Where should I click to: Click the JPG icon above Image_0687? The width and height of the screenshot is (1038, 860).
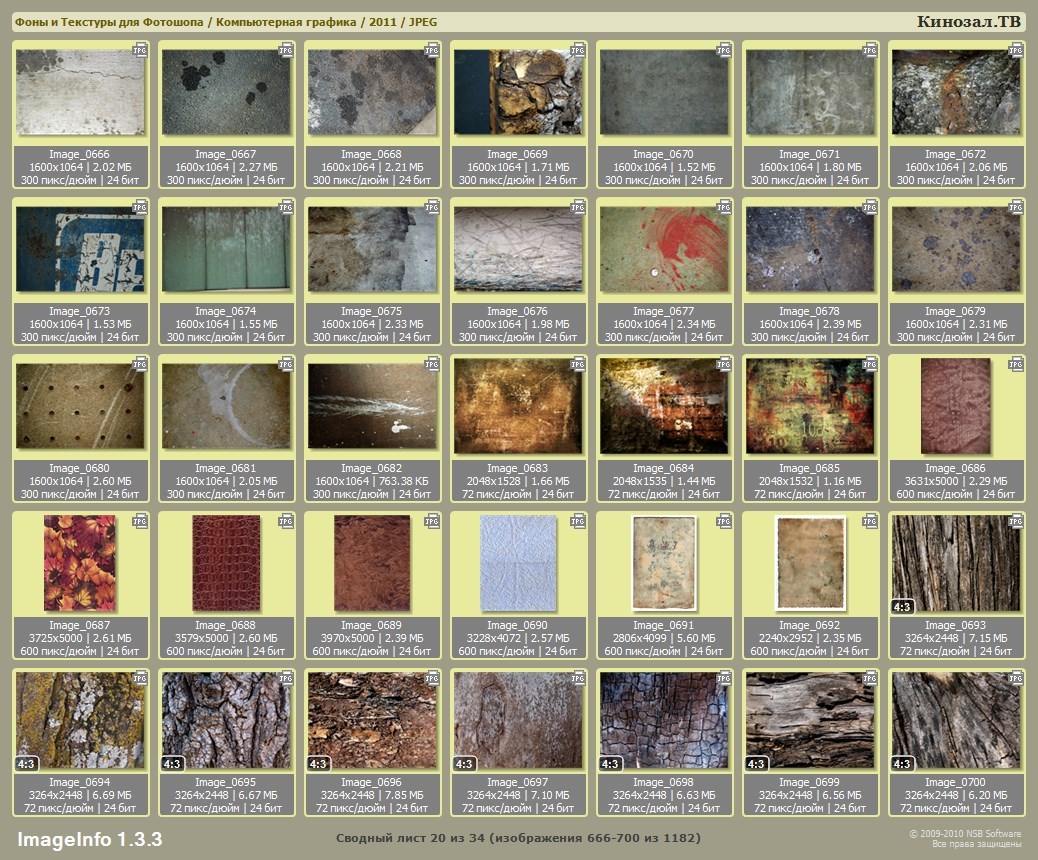click(139, 520)
